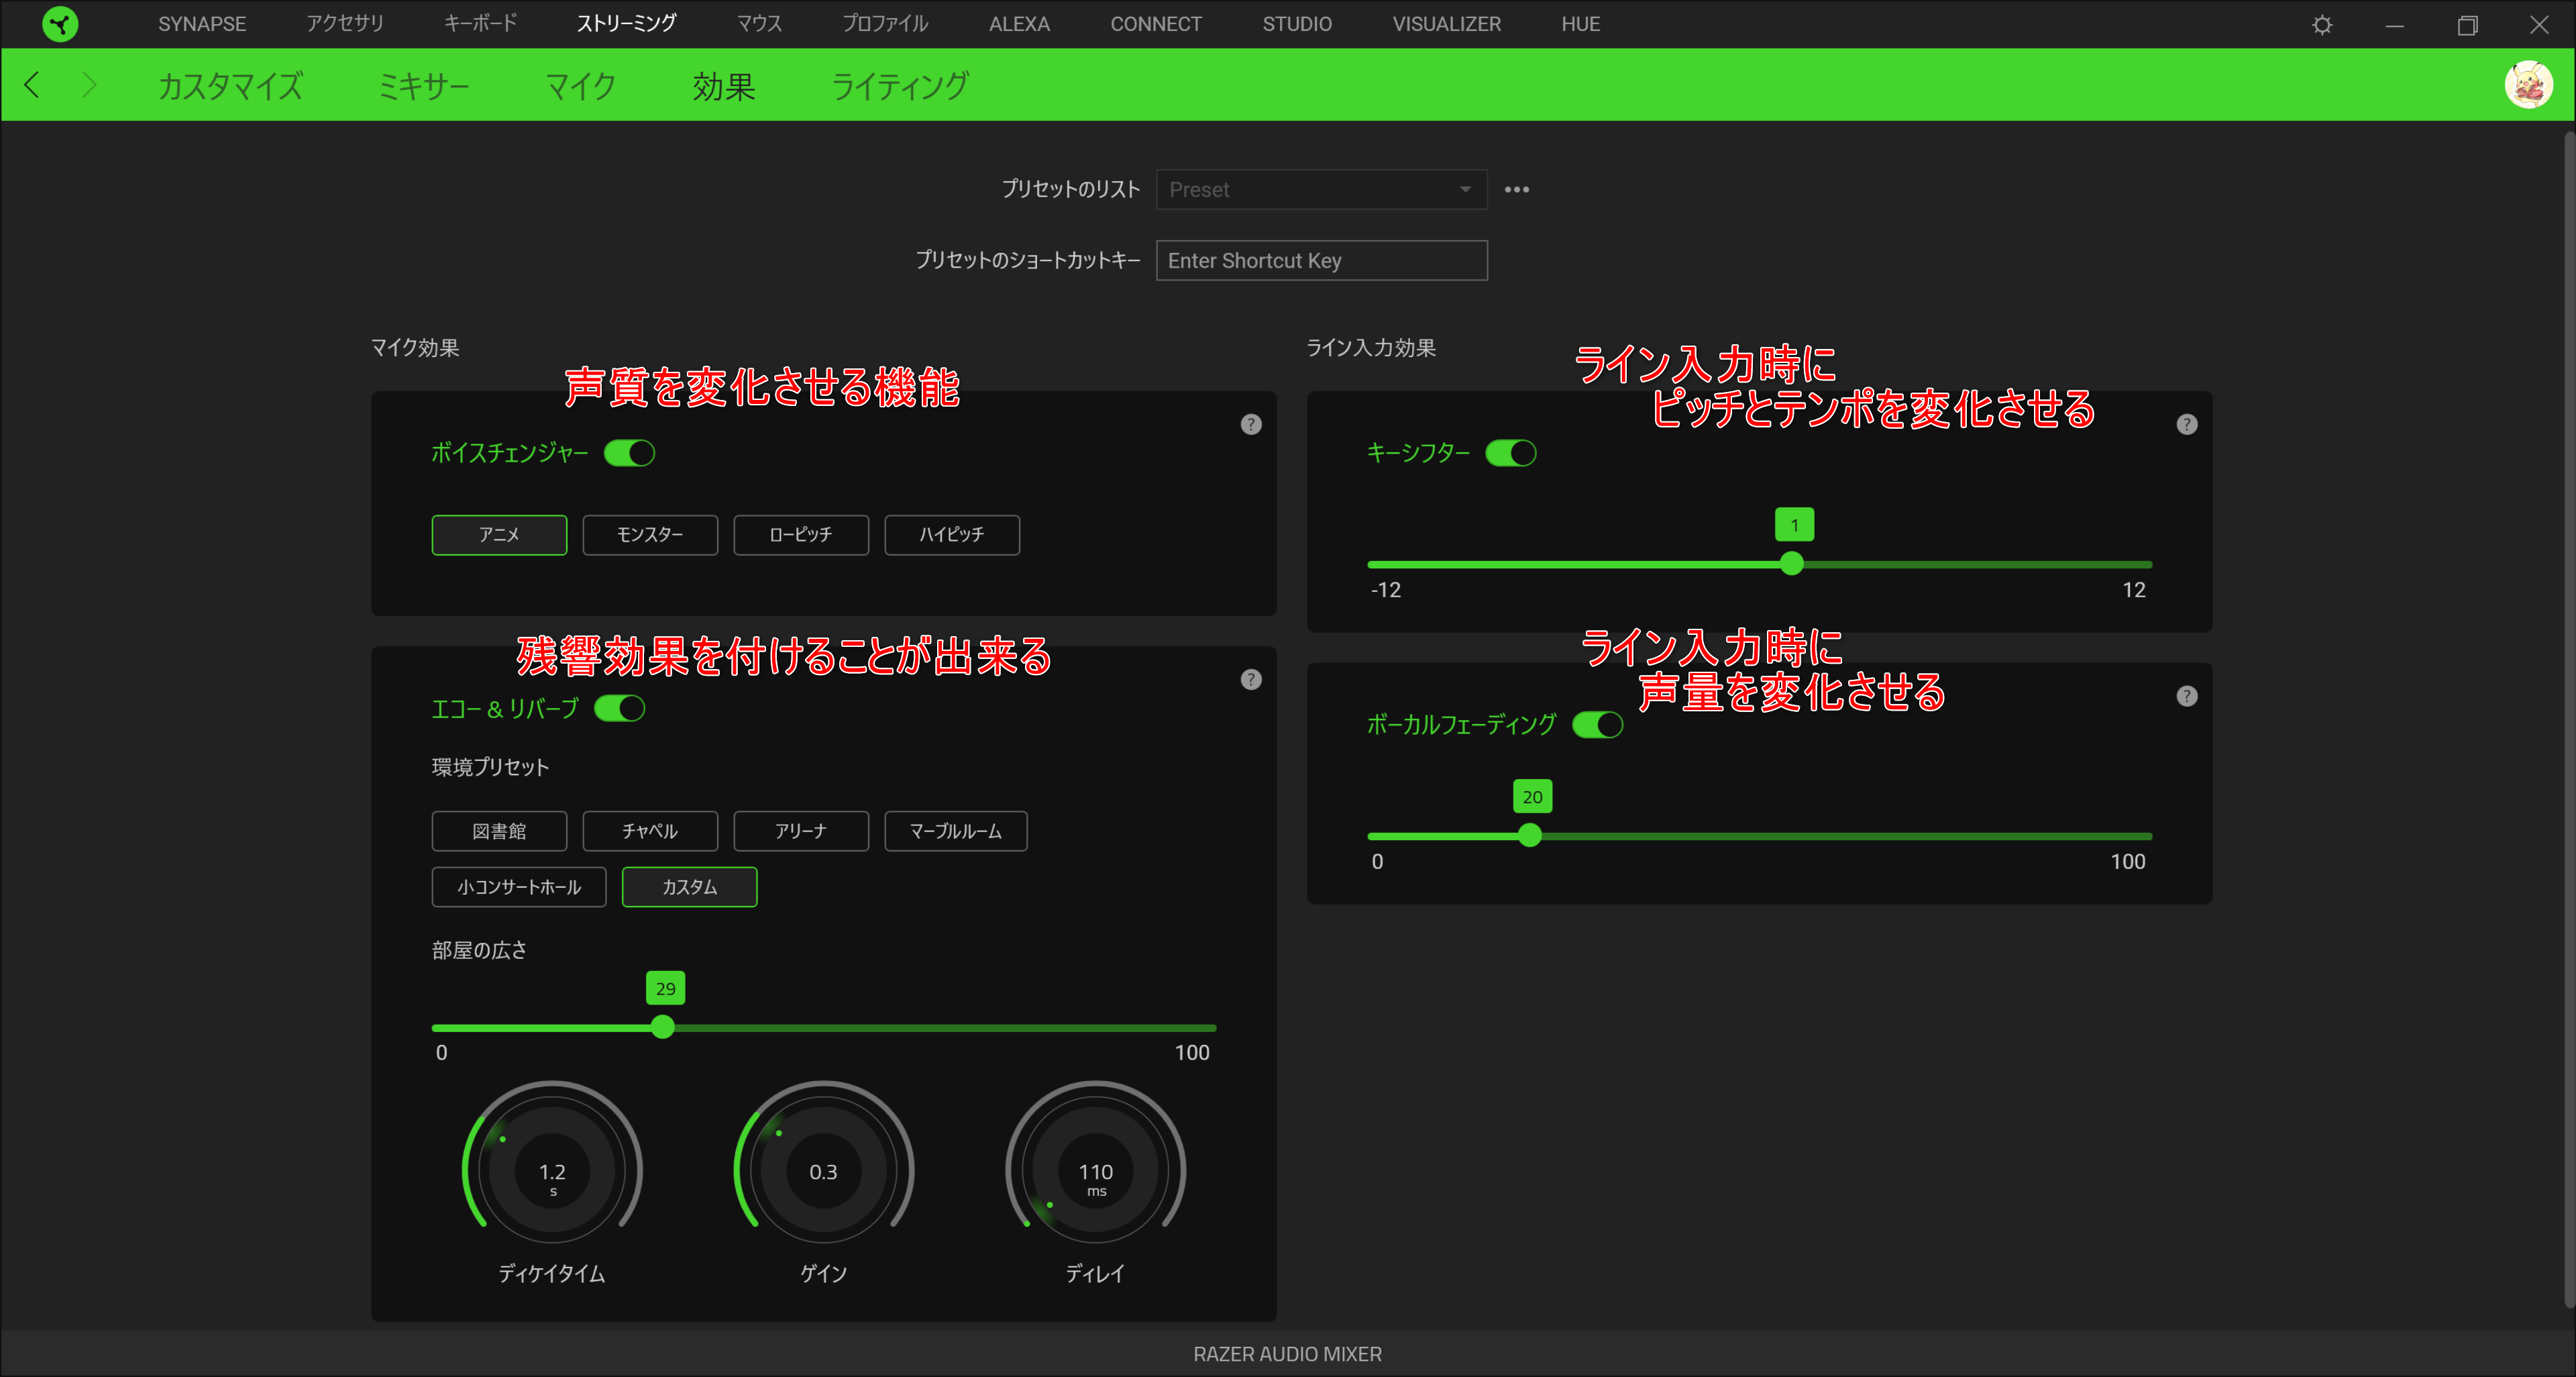This screenshot has height=1377, width=2576.
Task: Open the SYNAPSE tab
Action: coord(202,24)
